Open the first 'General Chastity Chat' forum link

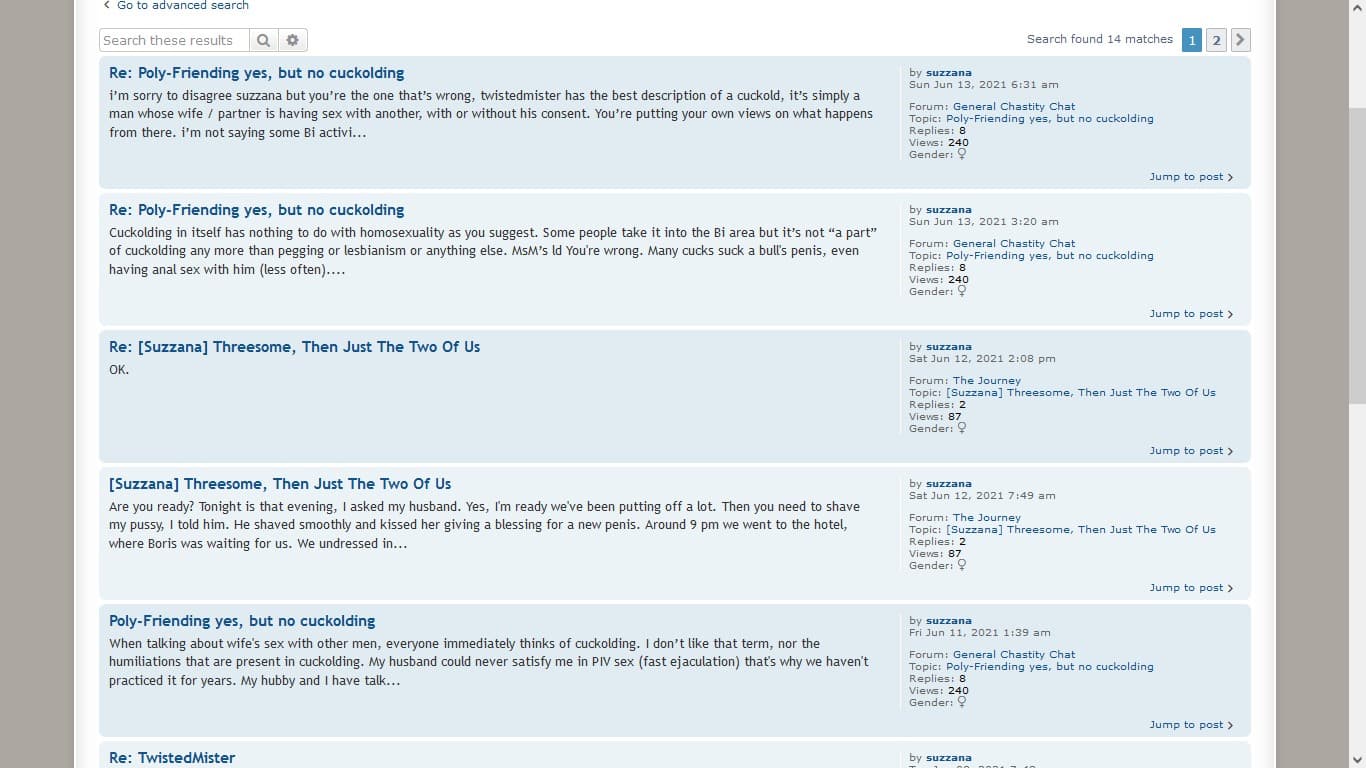click(x=1013, y=106)
